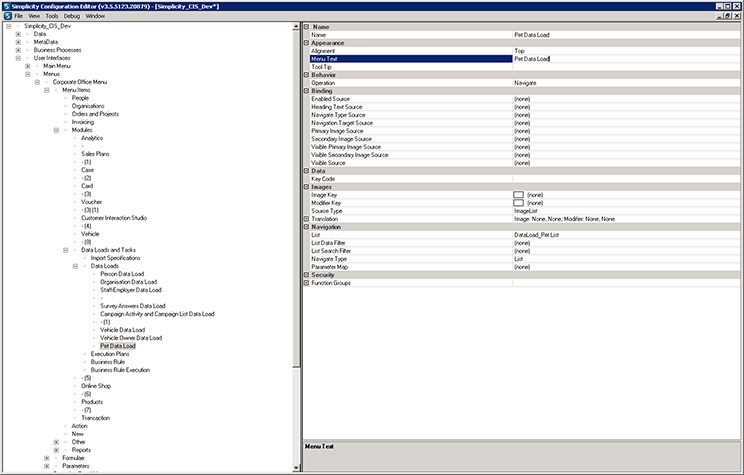Collapse the Appearance property category
744x475 pixels.
(307, 43)
